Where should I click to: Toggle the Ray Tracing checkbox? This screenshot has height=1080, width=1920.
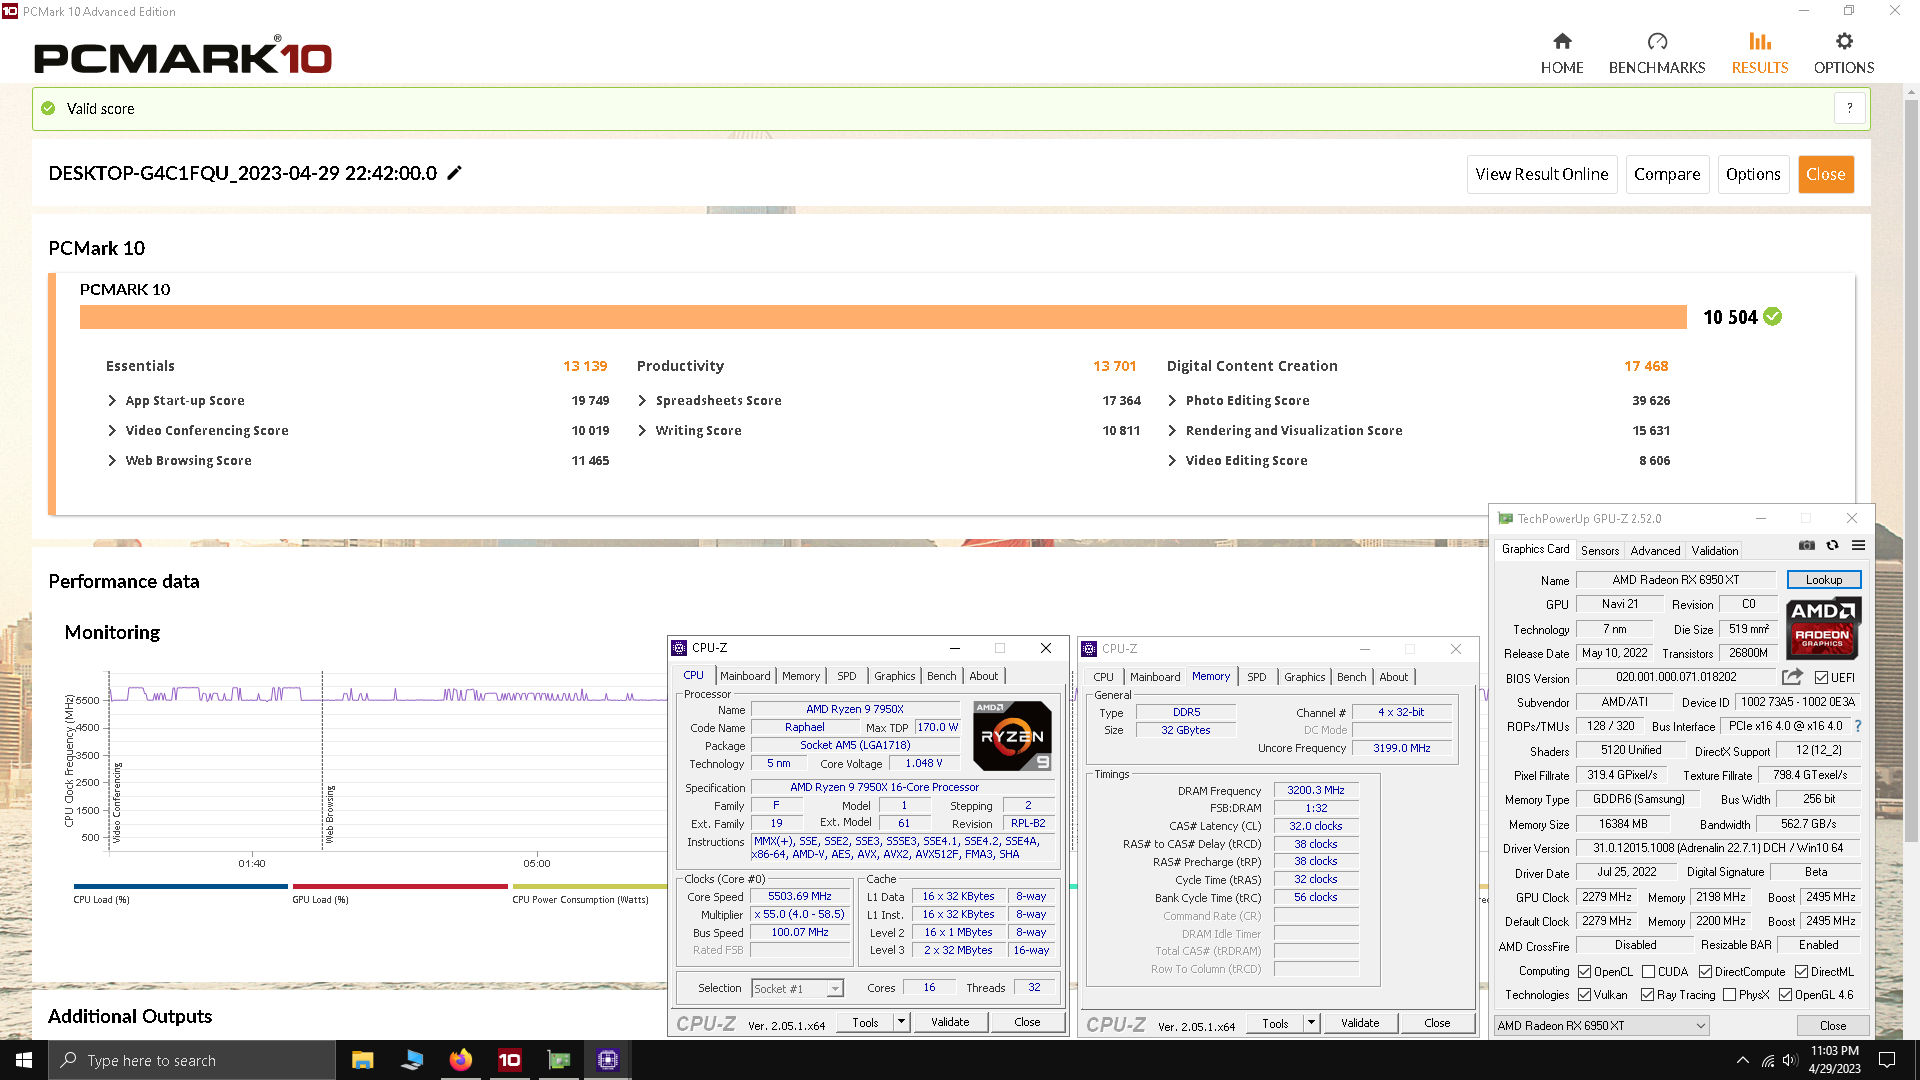[x=1647, y=995]
